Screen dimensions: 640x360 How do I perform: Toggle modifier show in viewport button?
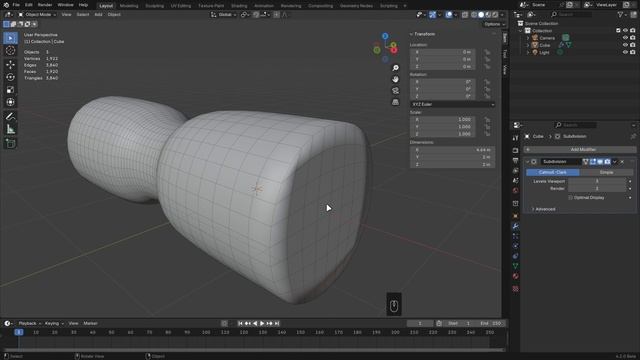[x=600, y=162]
